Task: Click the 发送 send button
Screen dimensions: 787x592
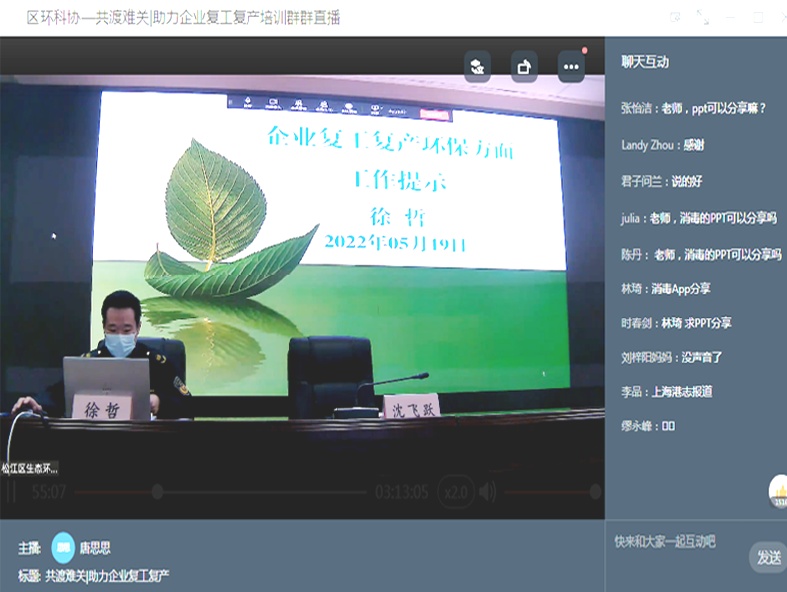Action: pyautogui.click(x=768, y=557)
